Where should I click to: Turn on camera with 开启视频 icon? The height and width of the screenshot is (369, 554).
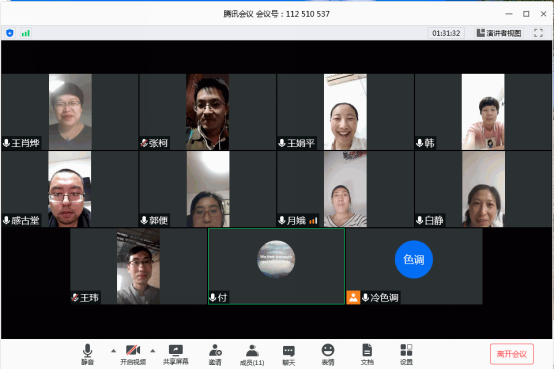133,354
